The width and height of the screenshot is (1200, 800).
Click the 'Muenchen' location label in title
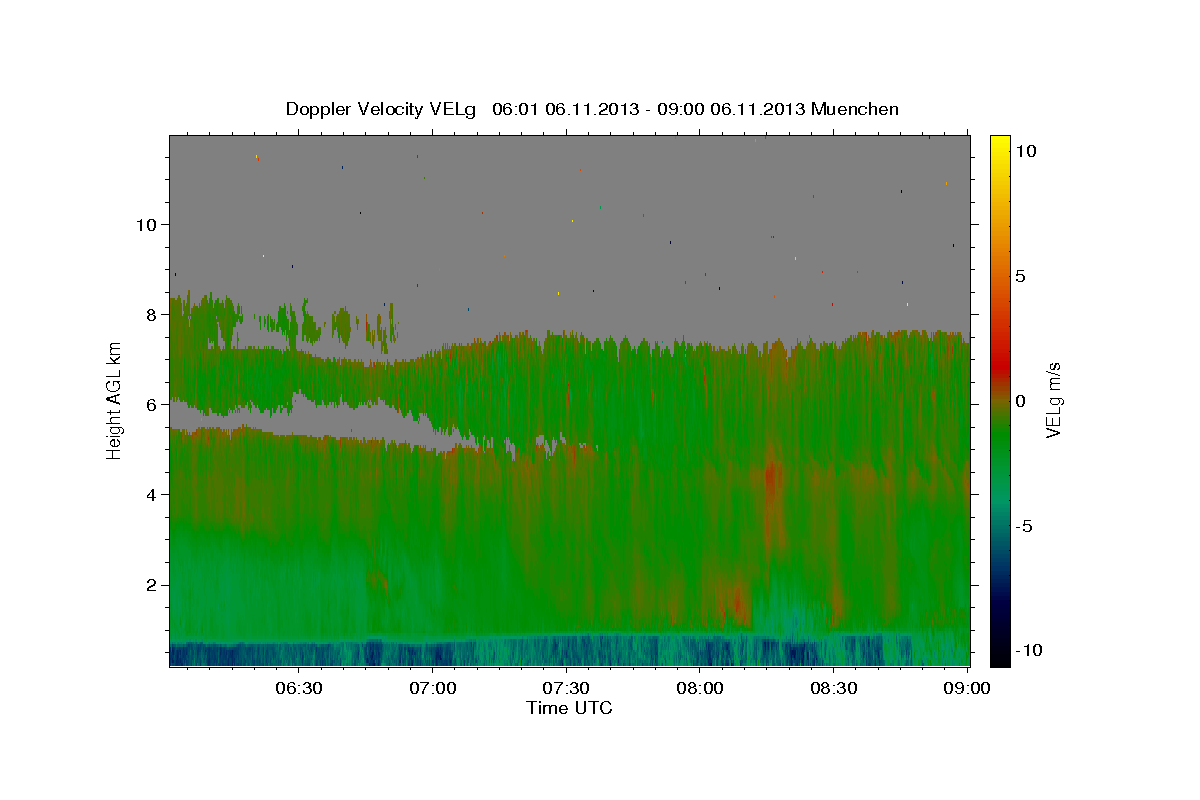click(855, 109)
